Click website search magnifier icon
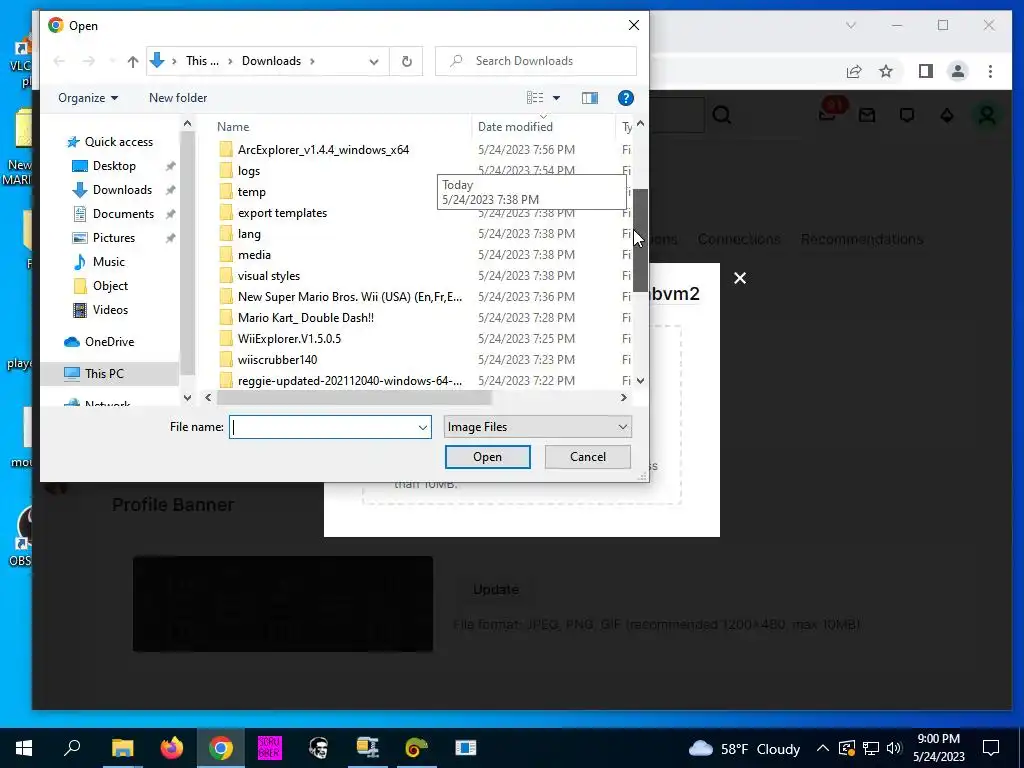 pos(722,116)
